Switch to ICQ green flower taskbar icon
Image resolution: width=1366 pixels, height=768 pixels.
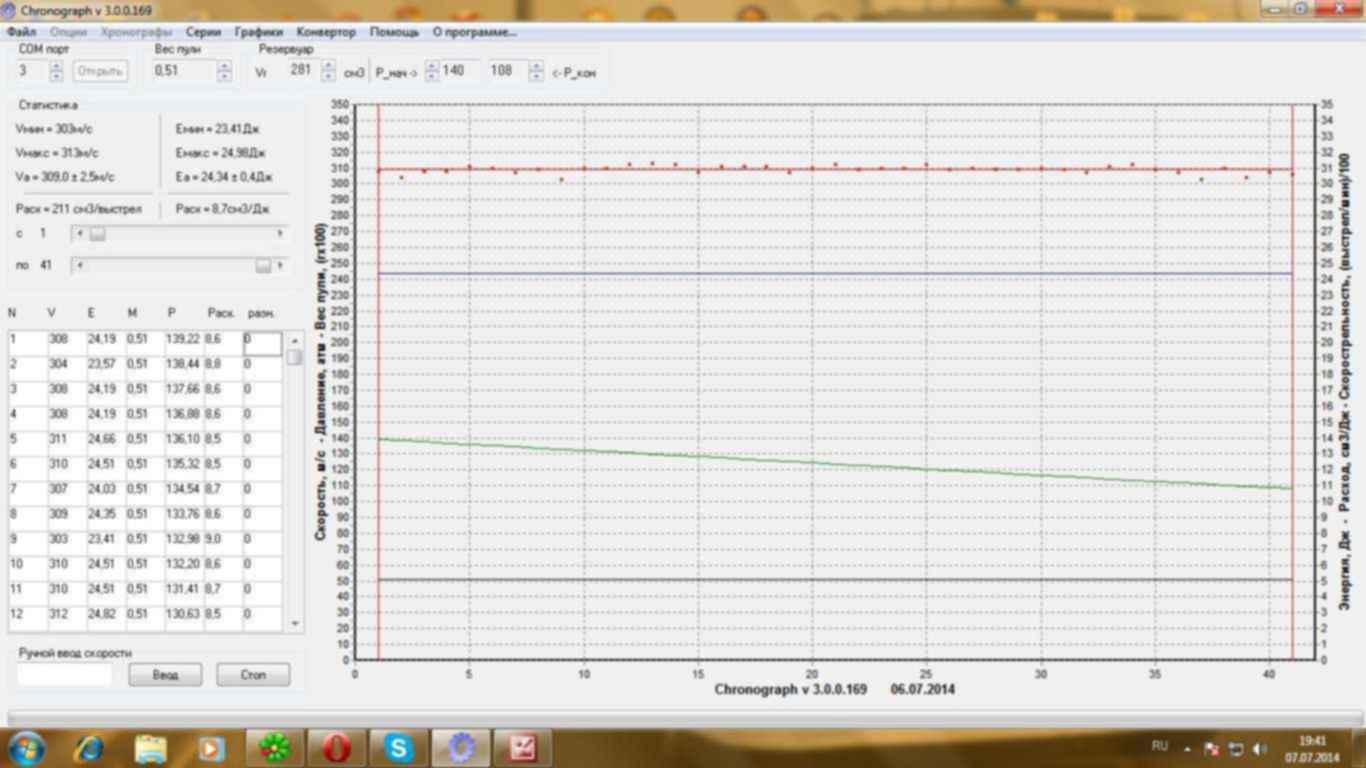click(274, 747)
